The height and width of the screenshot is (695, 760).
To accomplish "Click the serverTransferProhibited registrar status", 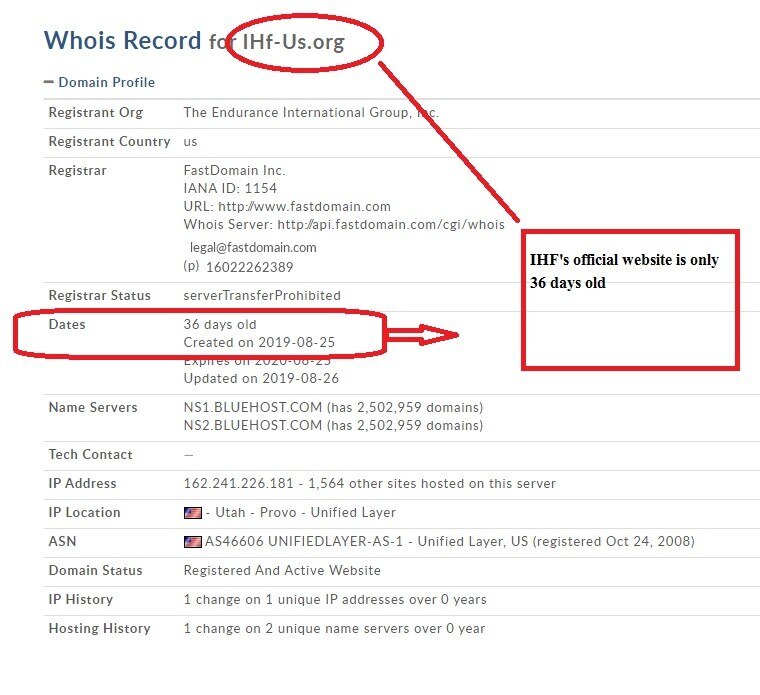I will point(261,295).
